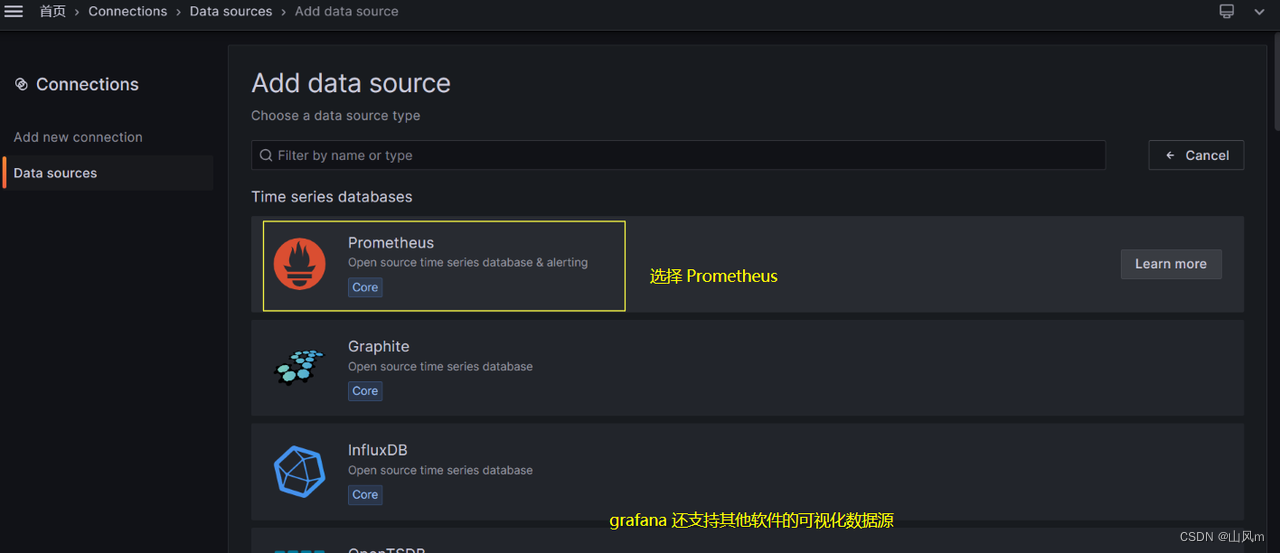This screenshot has width=1280, height=553.
Task: Click Learn more for Prometheus
Action: [x=1171, y=264]
